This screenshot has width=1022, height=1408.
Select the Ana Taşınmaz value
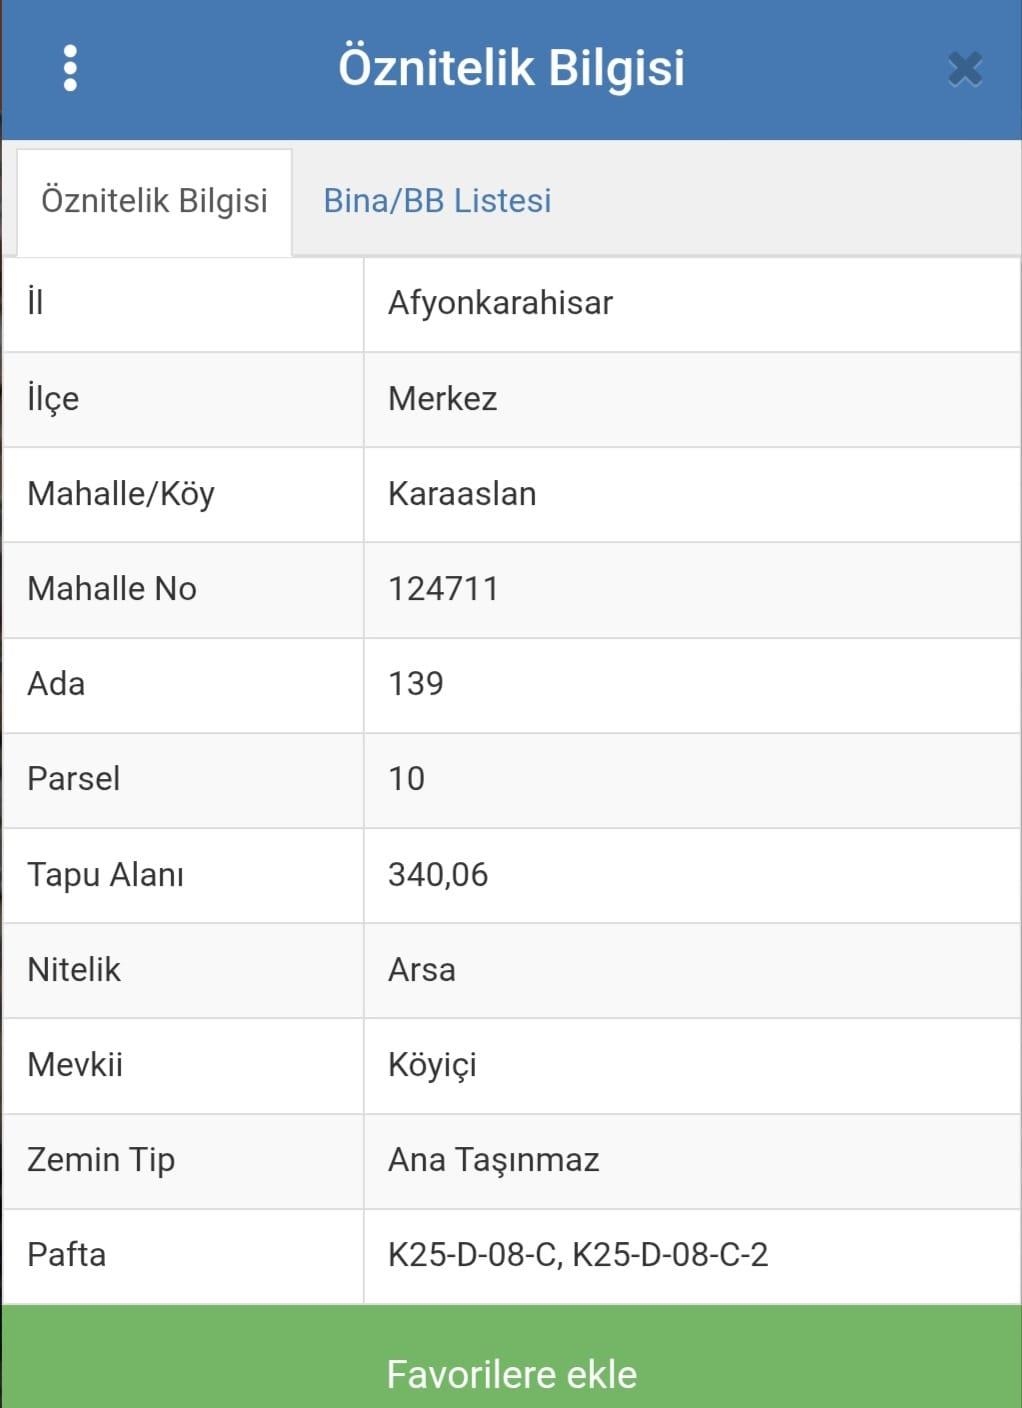(493, 1160)
